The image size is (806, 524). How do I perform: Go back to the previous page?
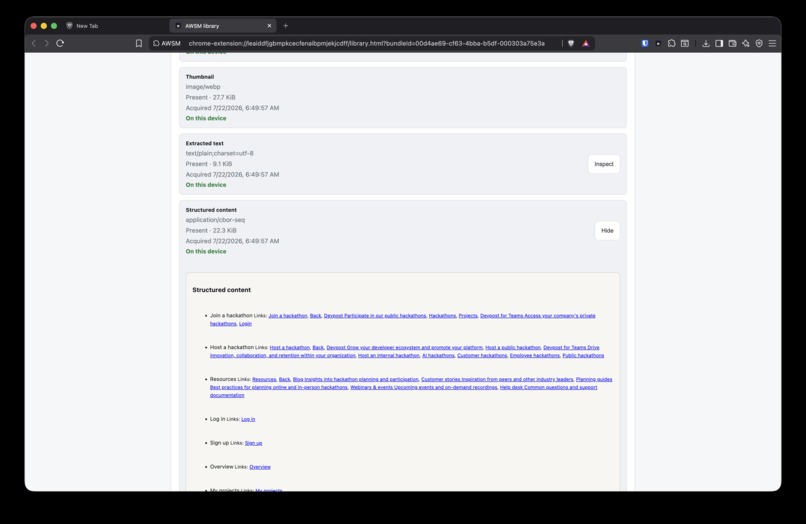coord(34,43)
